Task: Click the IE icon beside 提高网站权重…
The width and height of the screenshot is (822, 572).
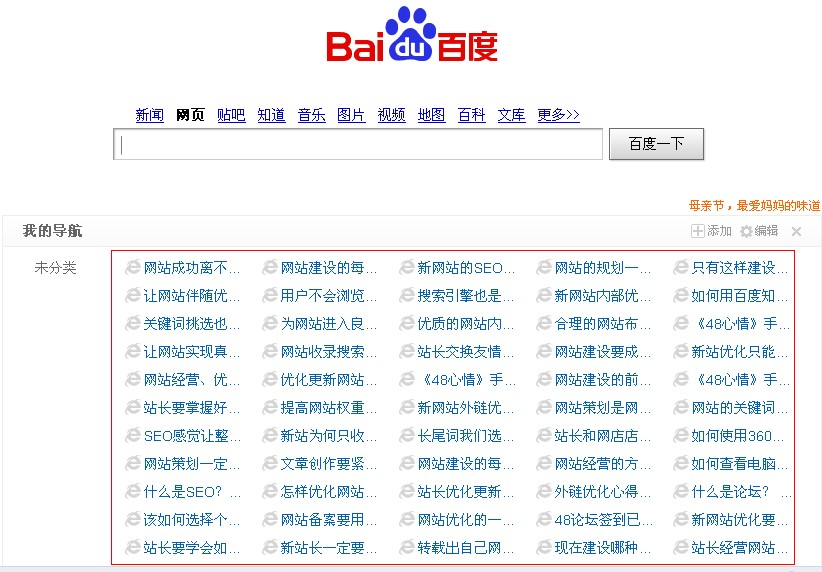Action: coord(269,407)
